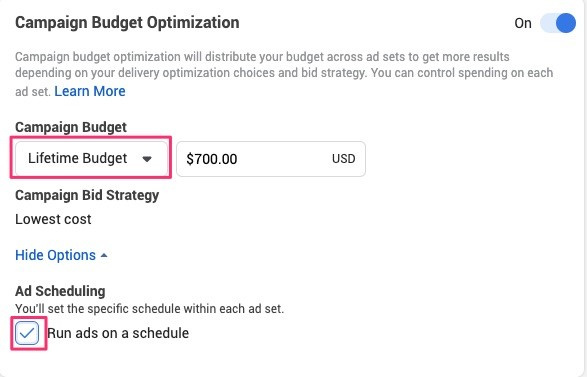
Task: Click the caret arrow in the Lifetime Budget selector
Action: click(x=147, y=159)
